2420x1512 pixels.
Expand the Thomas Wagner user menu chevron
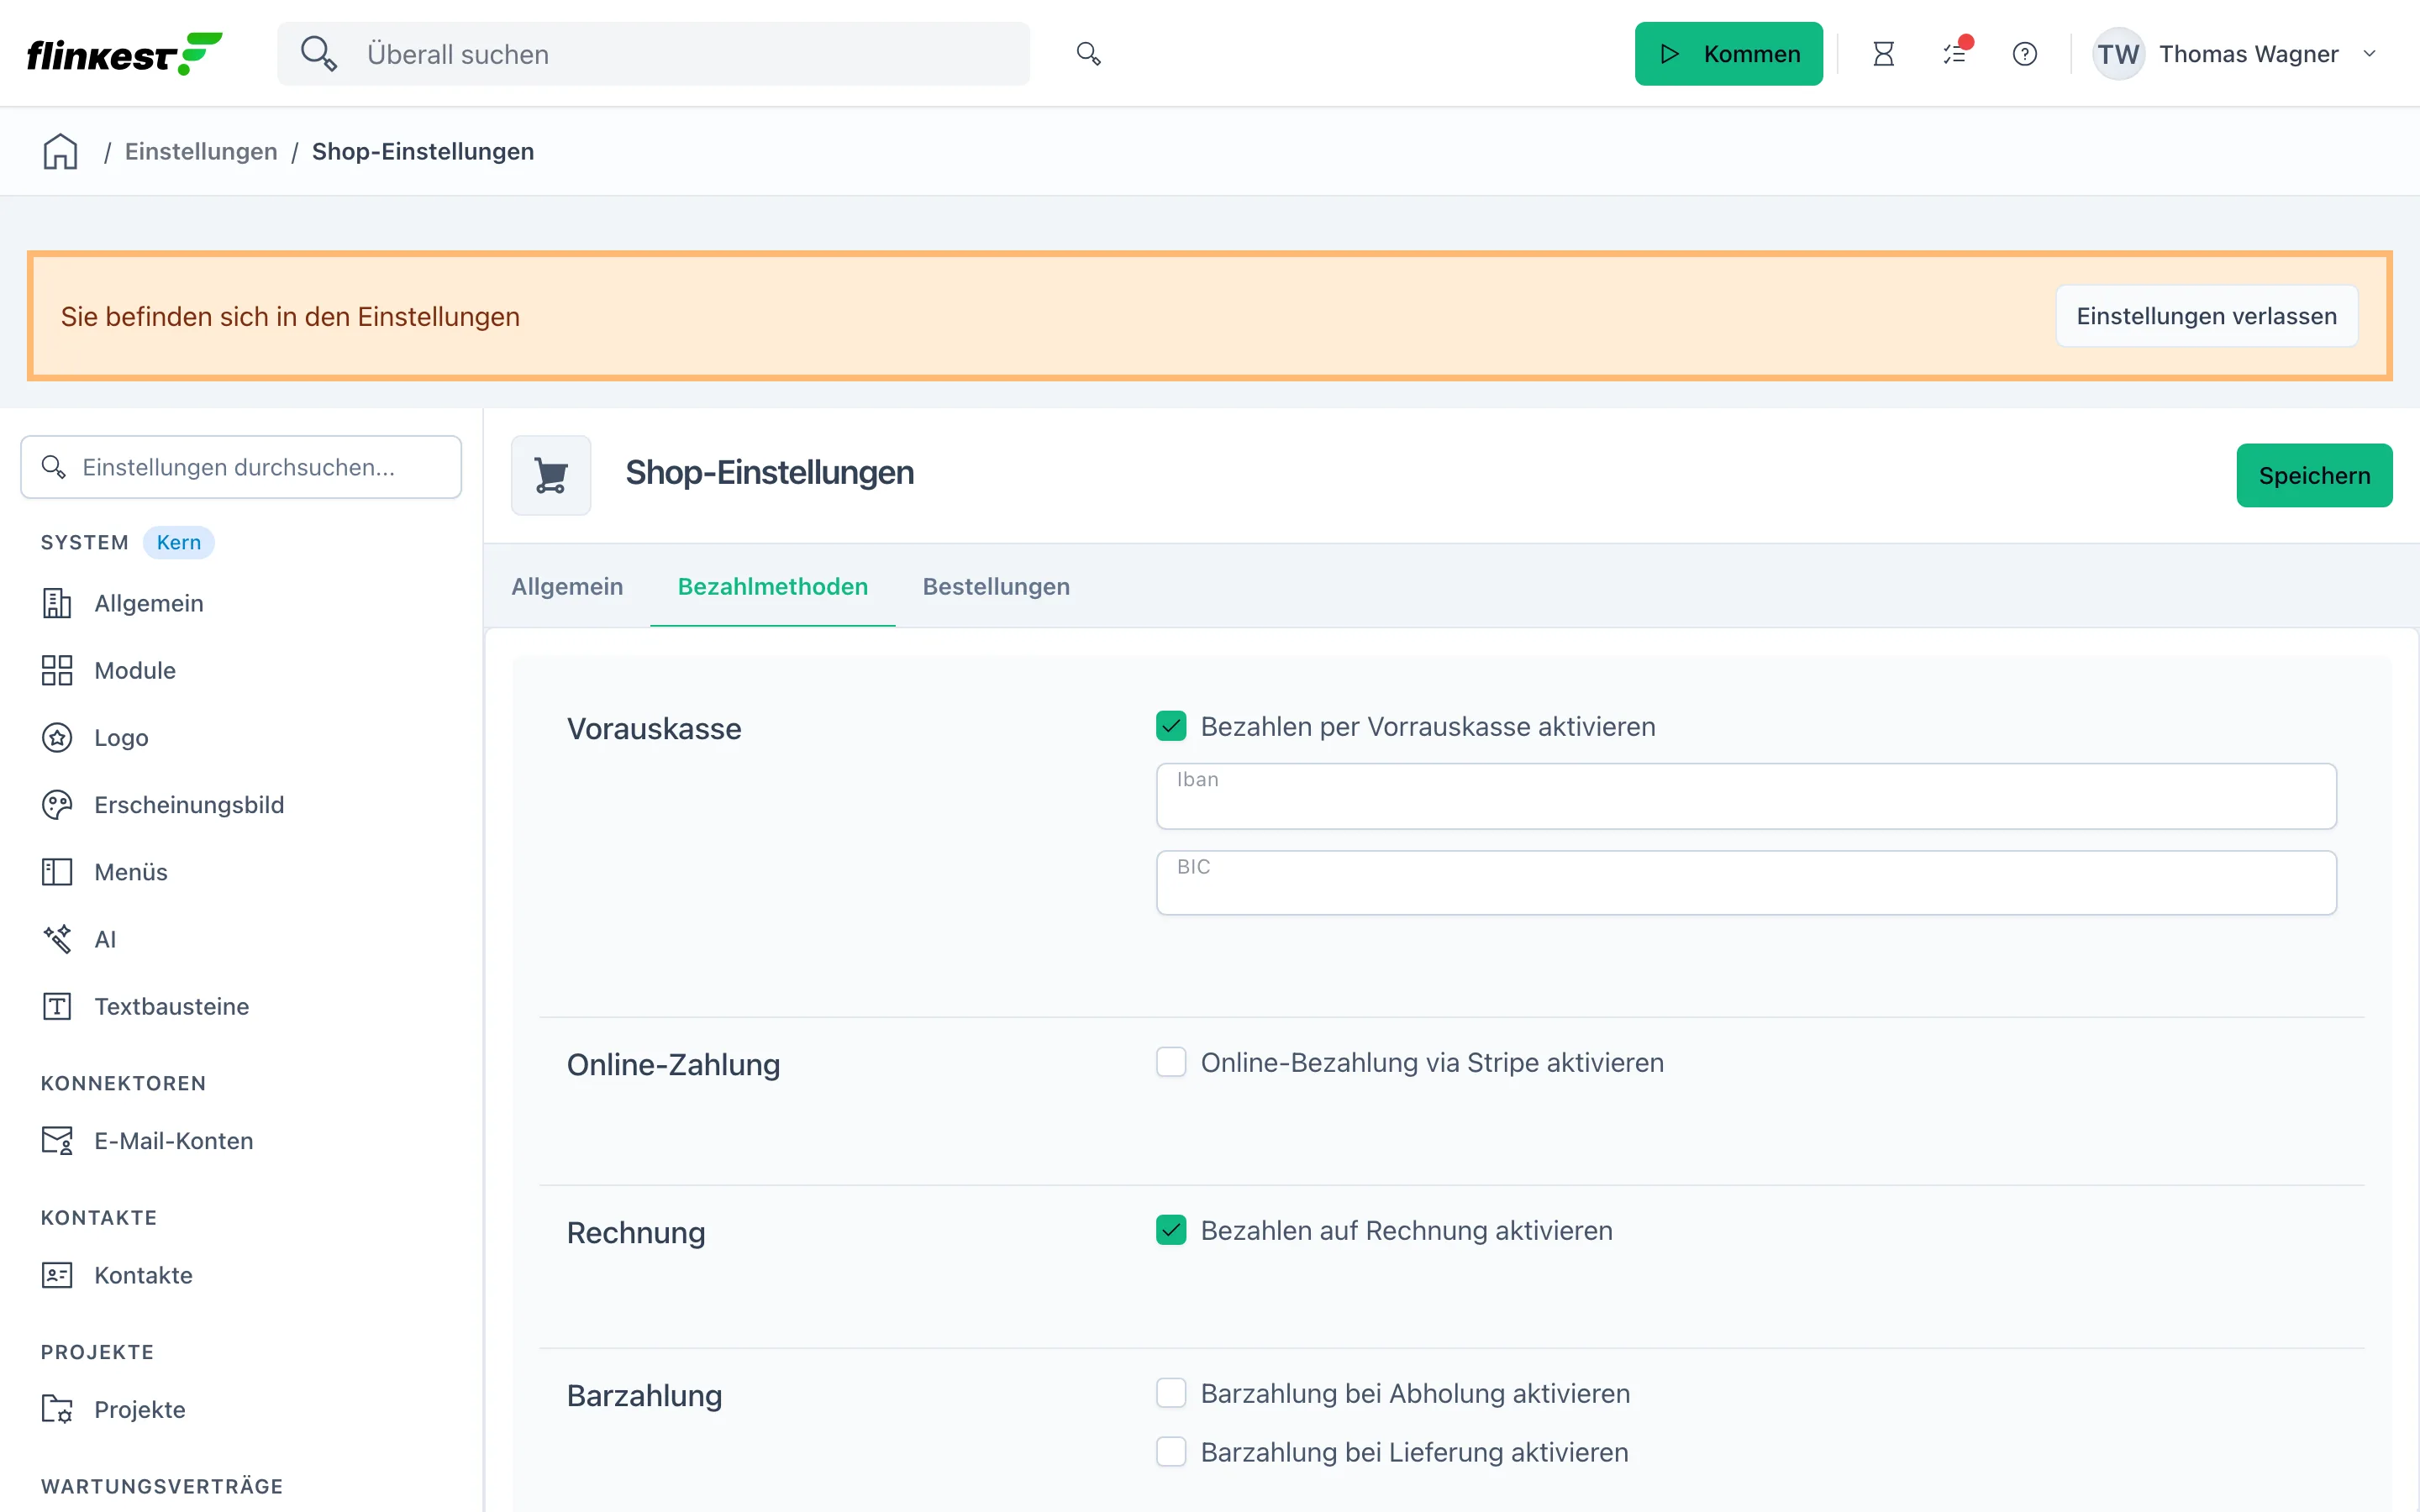click(2369, 54)
